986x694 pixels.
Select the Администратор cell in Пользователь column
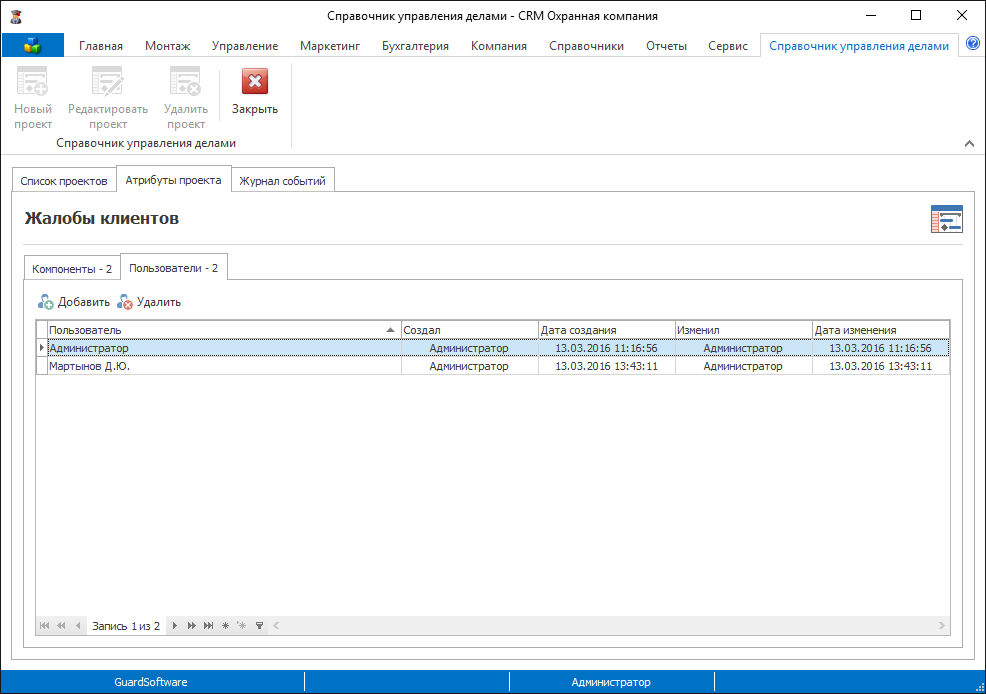tap(224, 348)
